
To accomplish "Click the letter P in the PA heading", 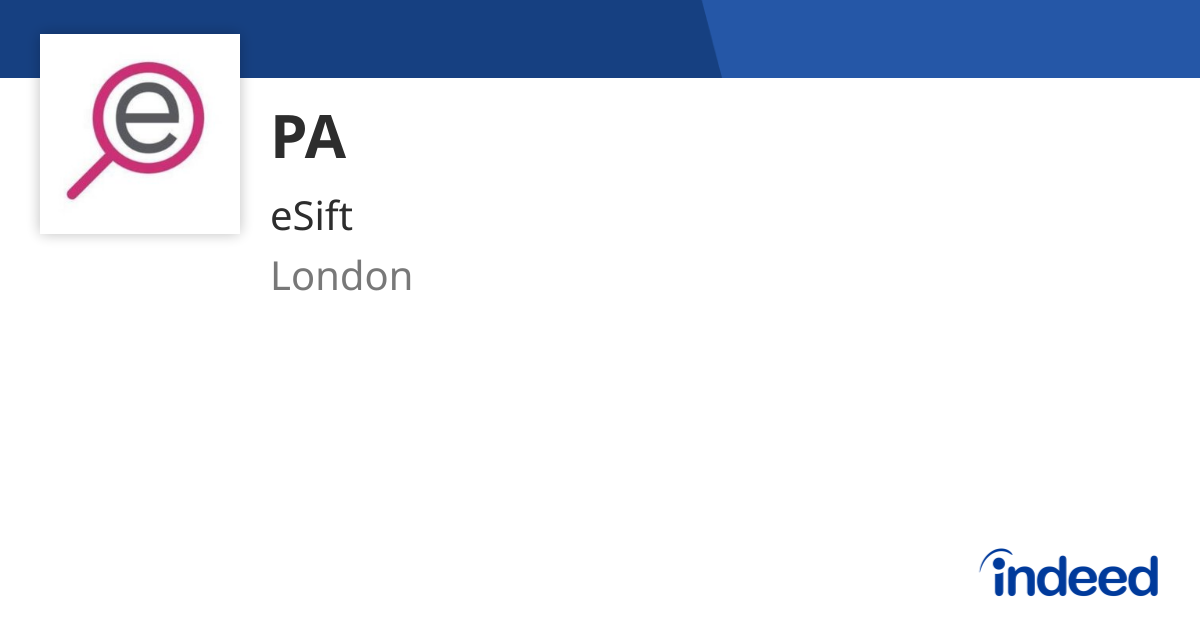I will (x=288, y=139).
